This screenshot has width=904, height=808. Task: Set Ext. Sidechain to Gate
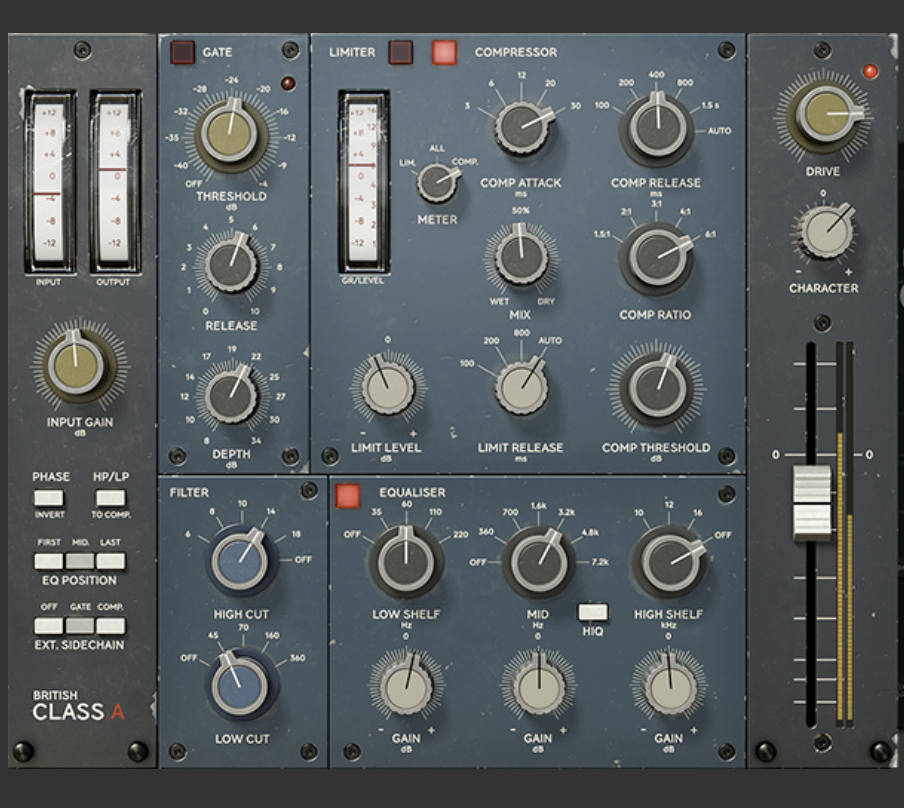pyautogui.click(x=80, y=626)
